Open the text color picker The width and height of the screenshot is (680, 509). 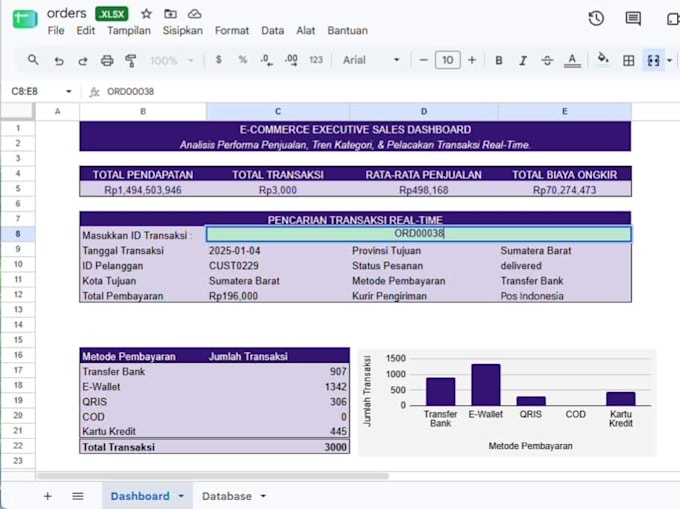pos(572,60)
